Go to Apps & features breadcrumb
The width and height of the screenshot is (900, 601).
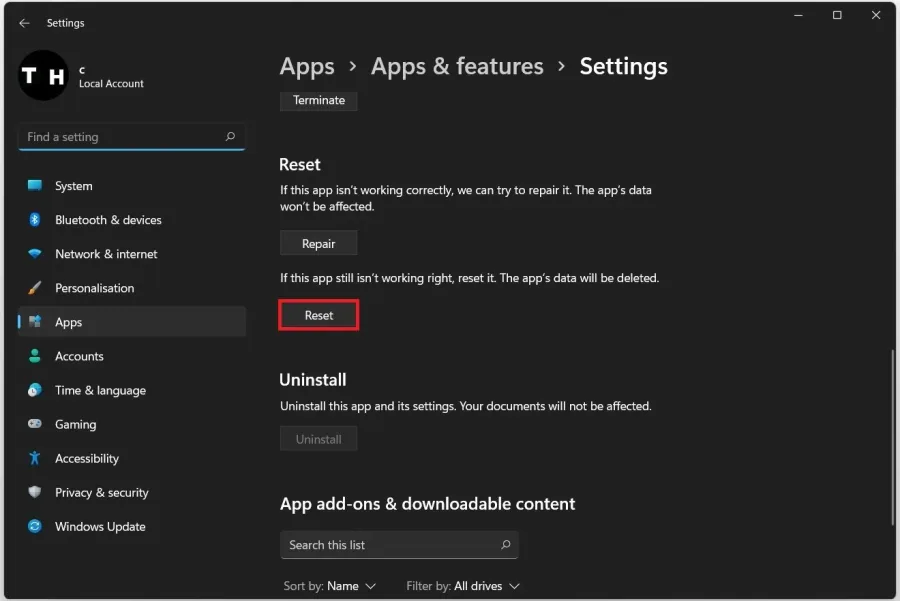coord(457,67)
